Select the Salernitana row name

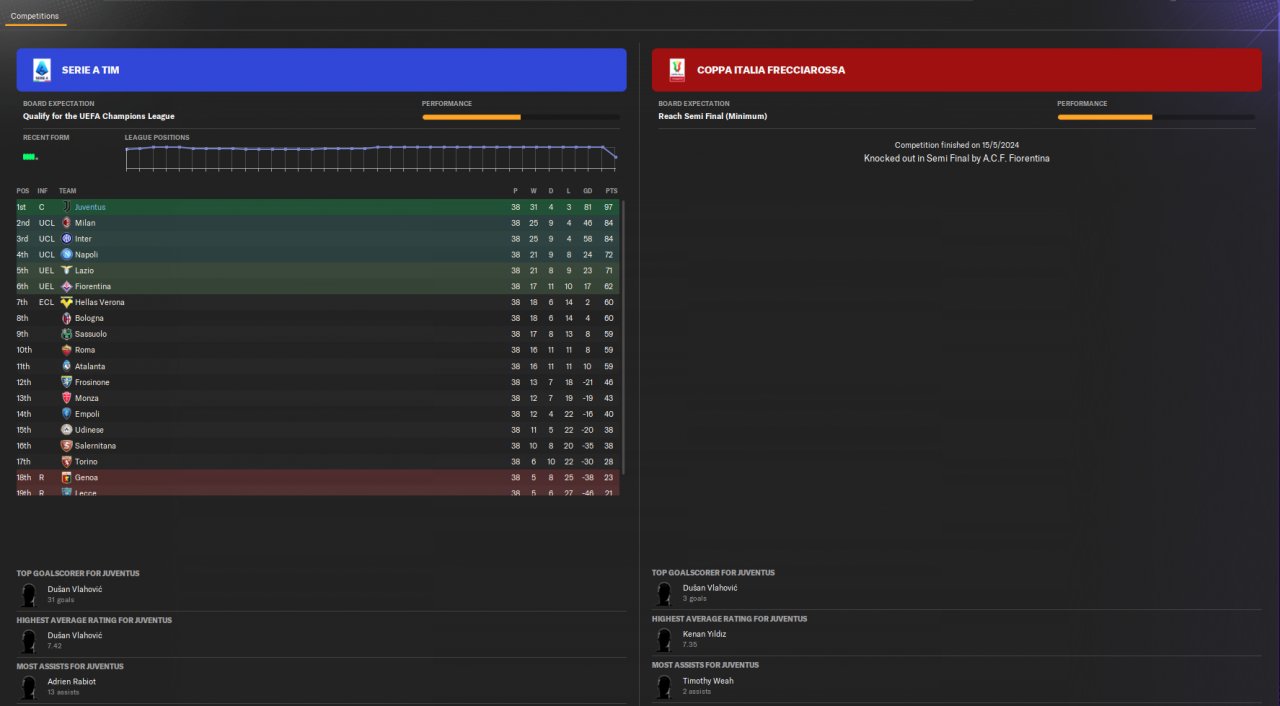tap(95, 446)
